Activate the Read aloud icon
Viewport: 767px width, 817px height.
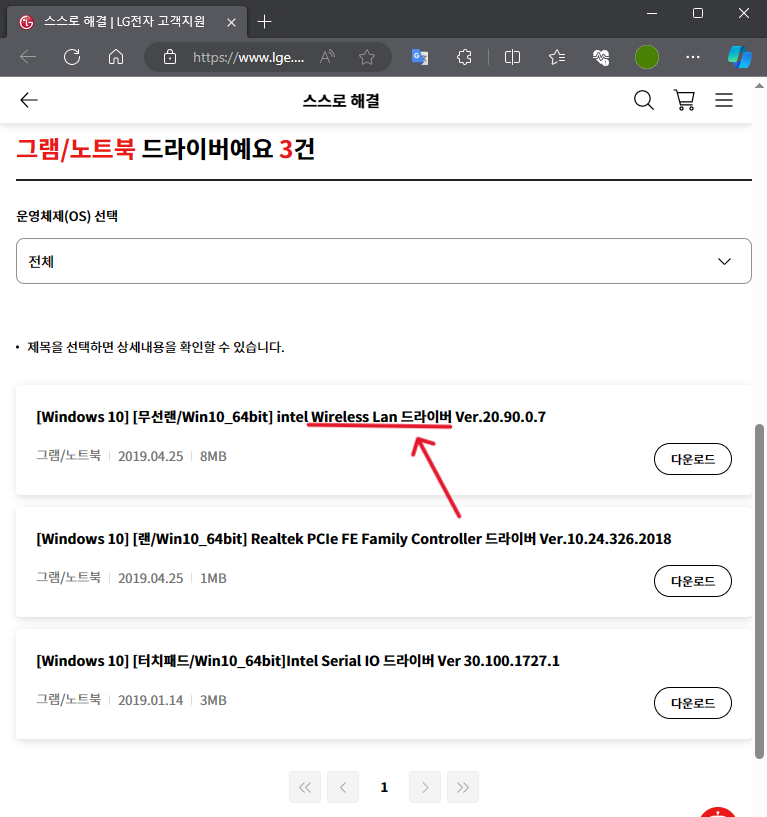tap(327, 57)
